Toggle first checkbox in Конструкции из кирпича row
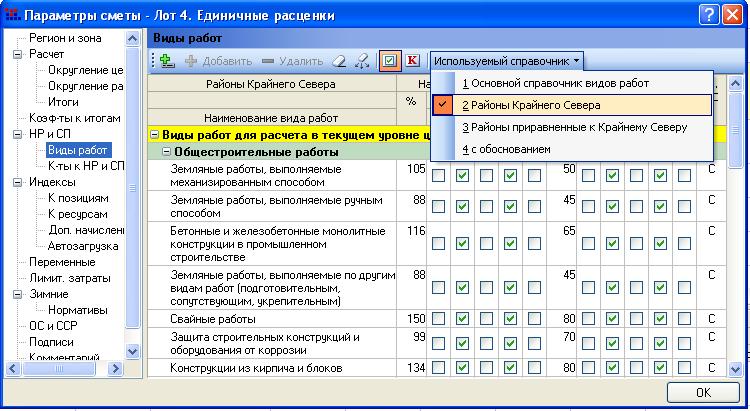This screenshot has height=411, width=750. click(x=438, y=366)
